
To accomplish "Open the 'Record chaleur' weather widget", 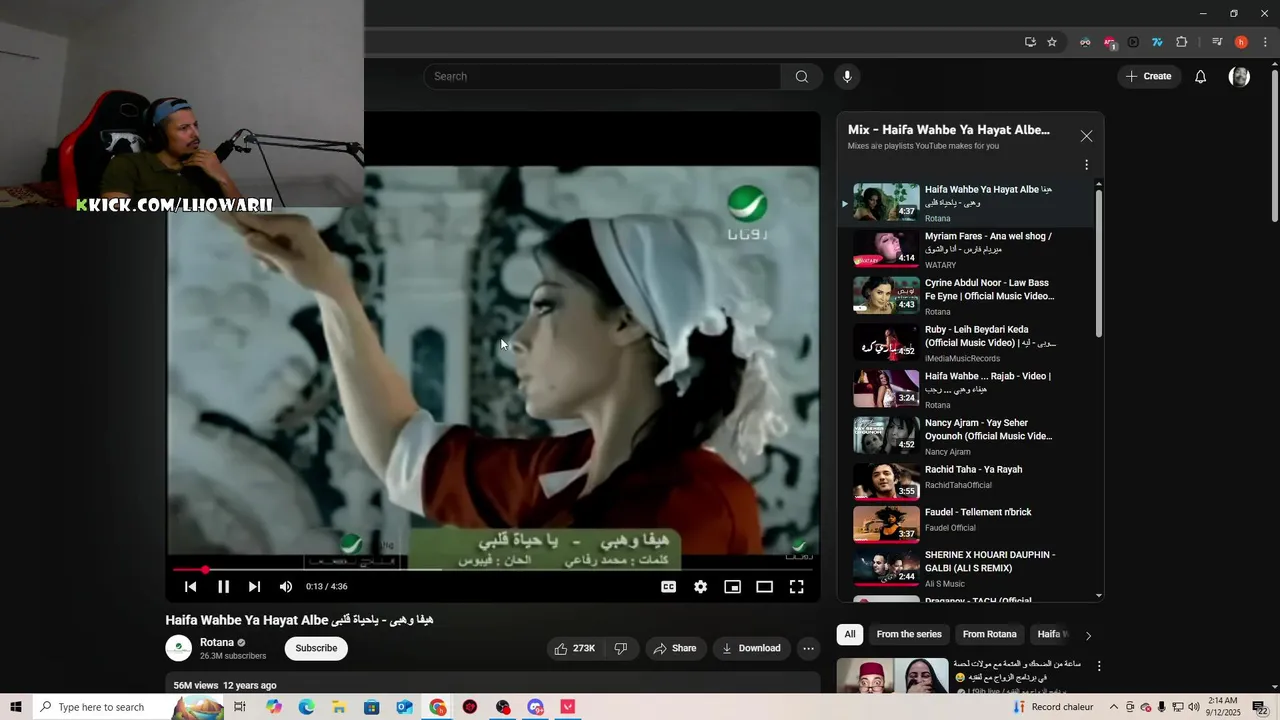I will pyautogui.click(x=1053, y=707).
